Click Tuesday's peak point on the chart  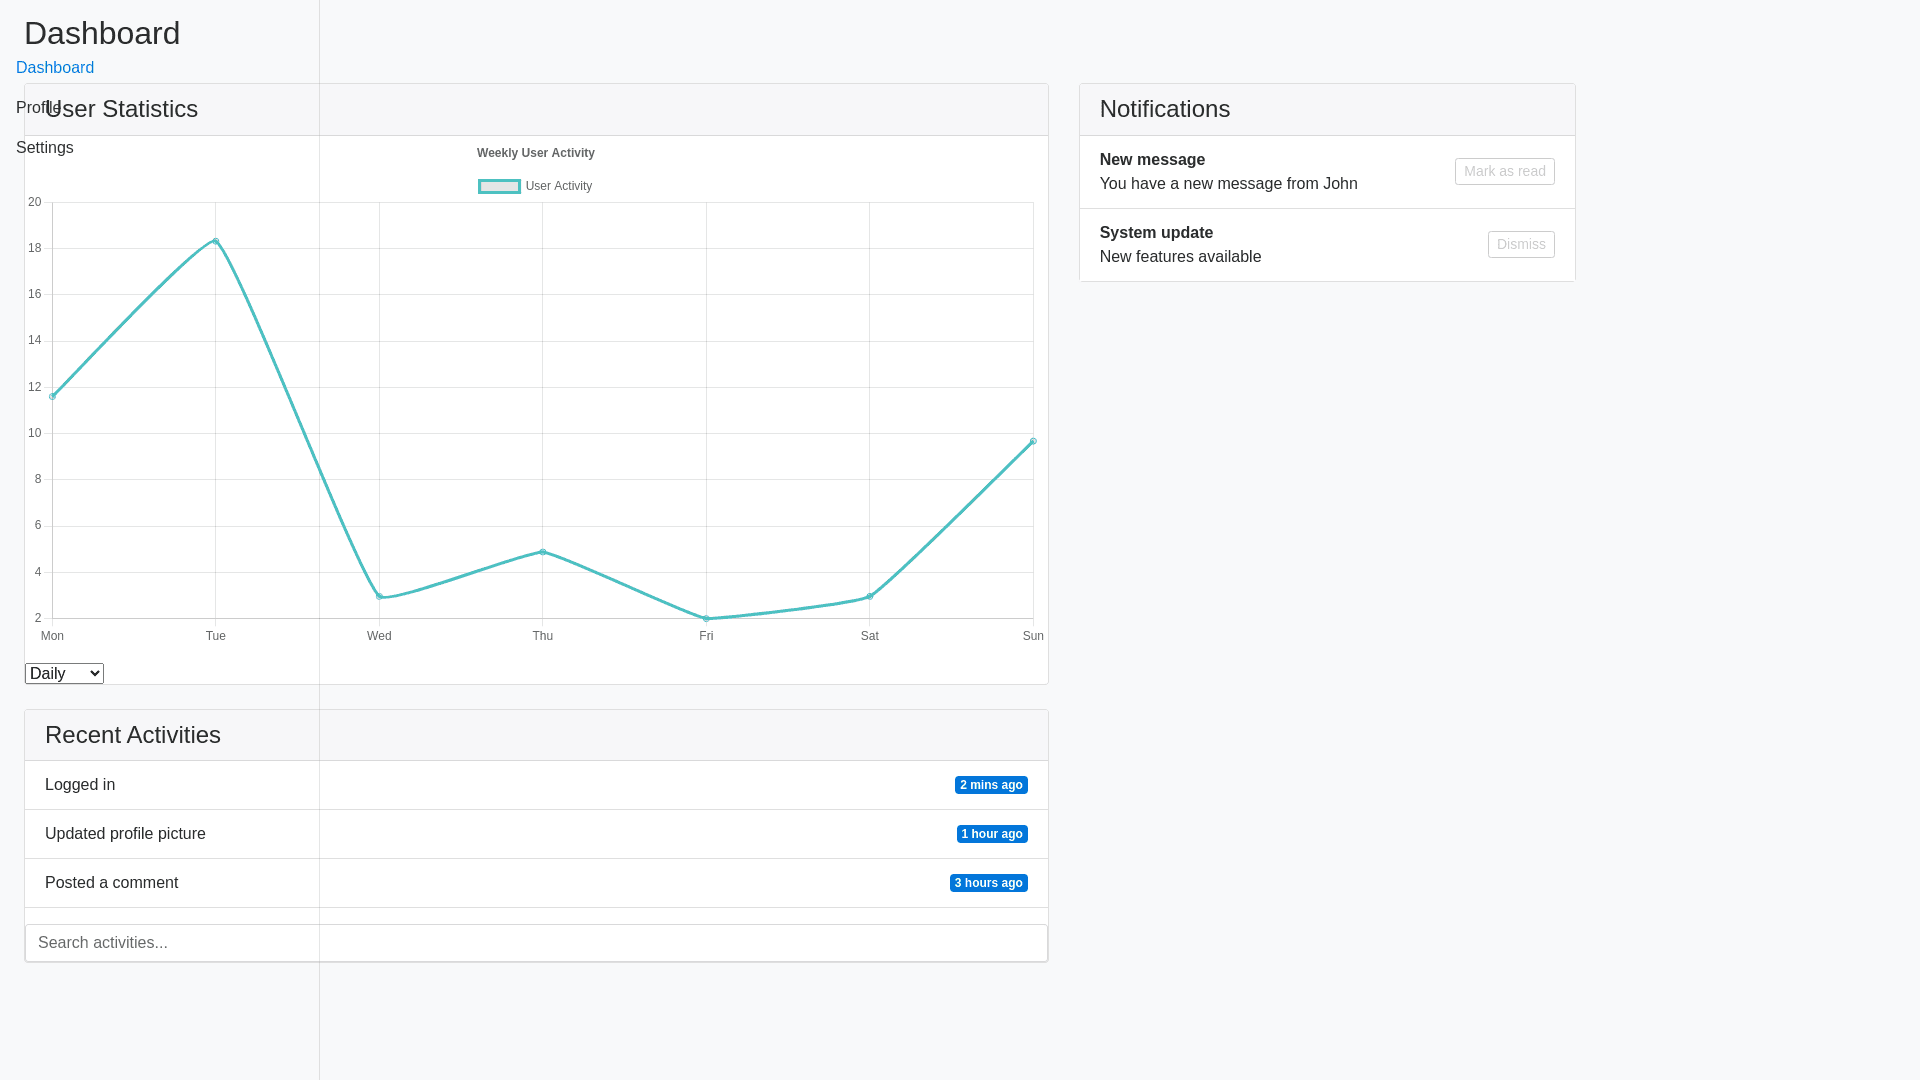(215, 240)
